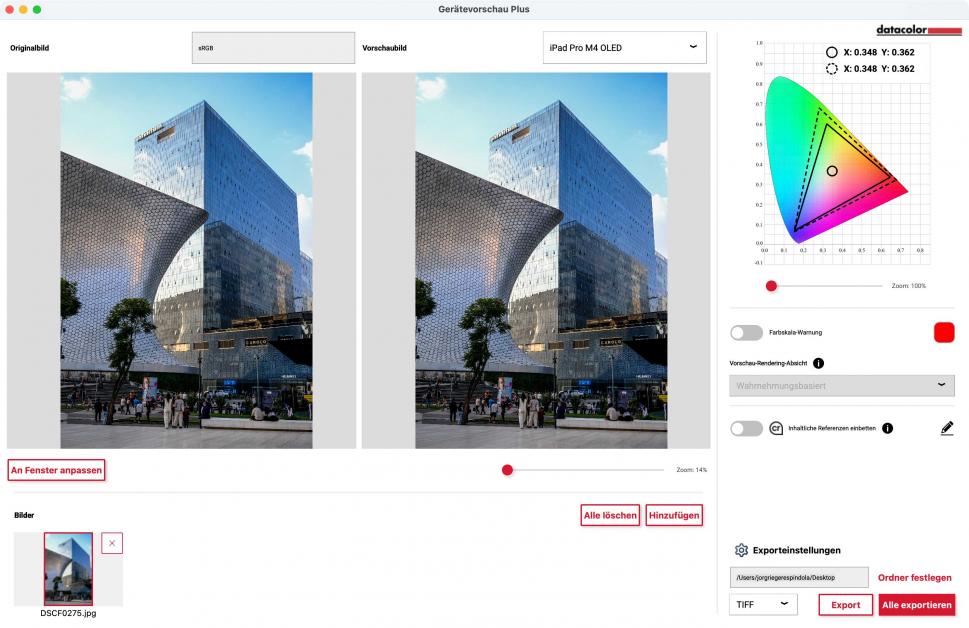Click the Zoom: 100% label
This screenshot has height=628, width=969.
tap(908, 286)
